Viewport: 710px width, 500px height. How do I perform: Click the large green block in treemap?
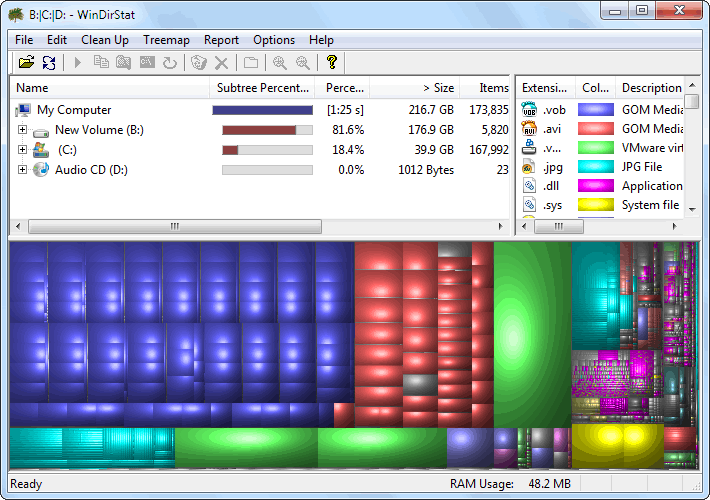(x=532, y=330)
